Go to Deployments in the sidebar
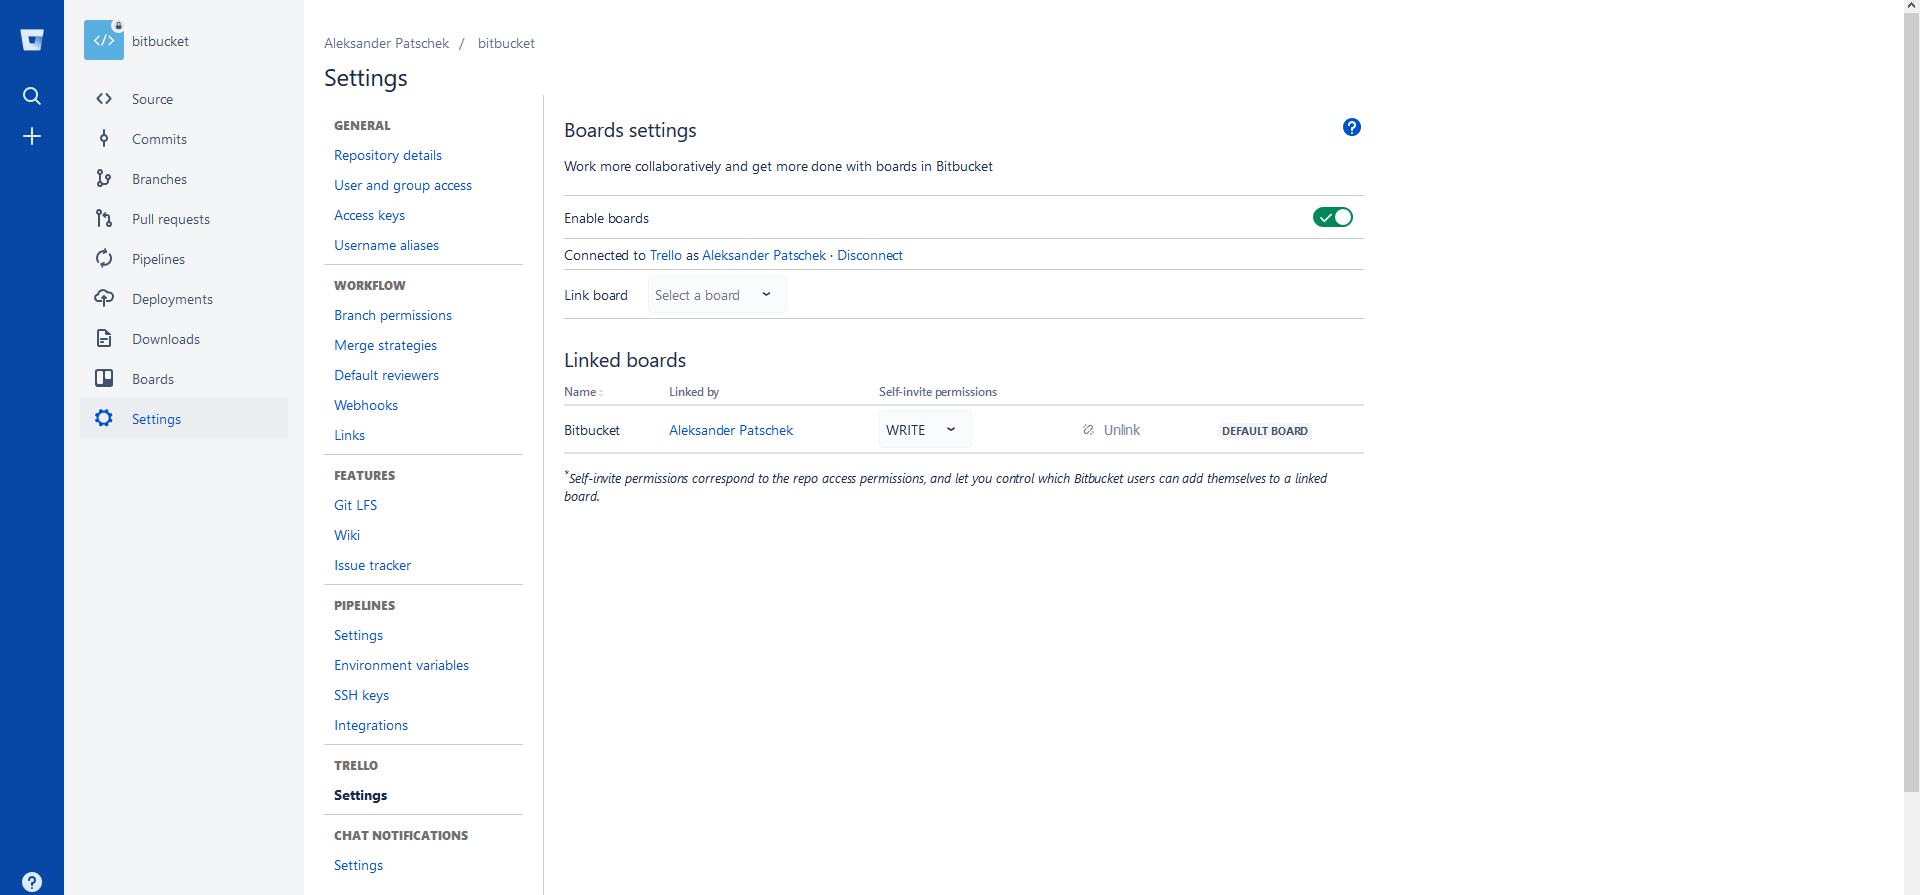Screen dimensions: 1920x895 pos(172,299)
